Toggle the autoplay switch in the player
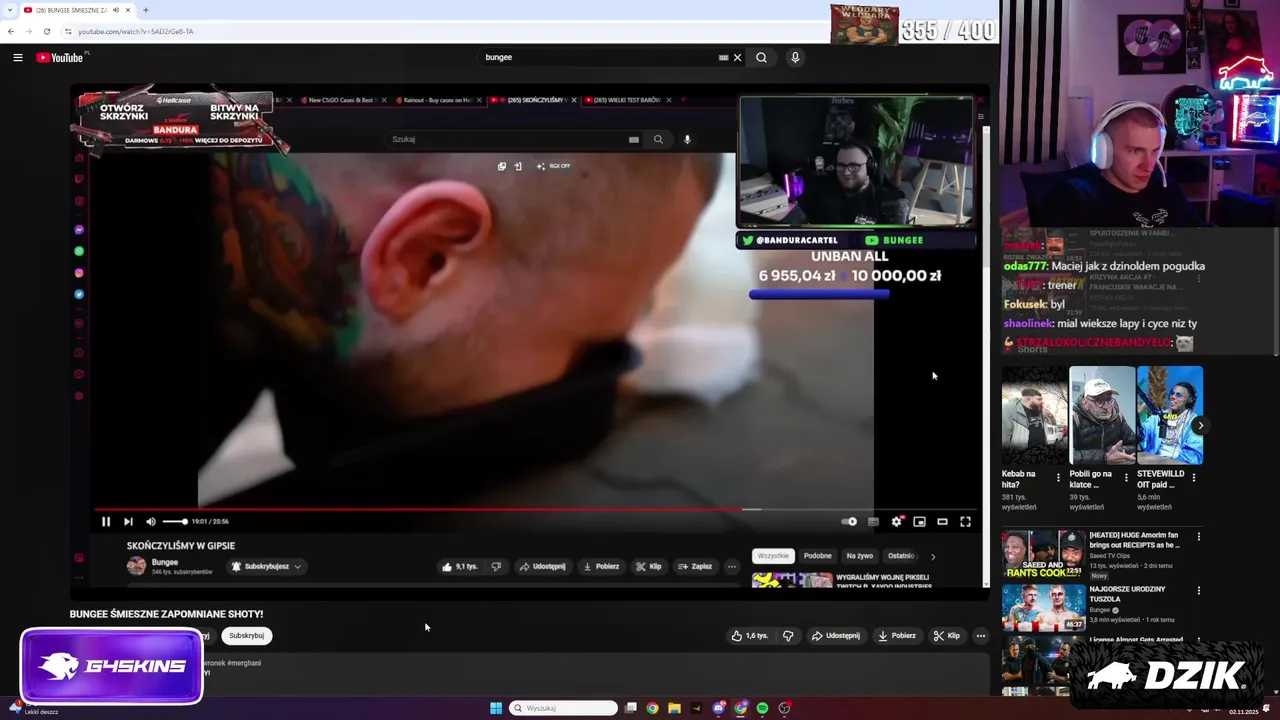Screen dimensions: 1280x720 pos(849,521)
